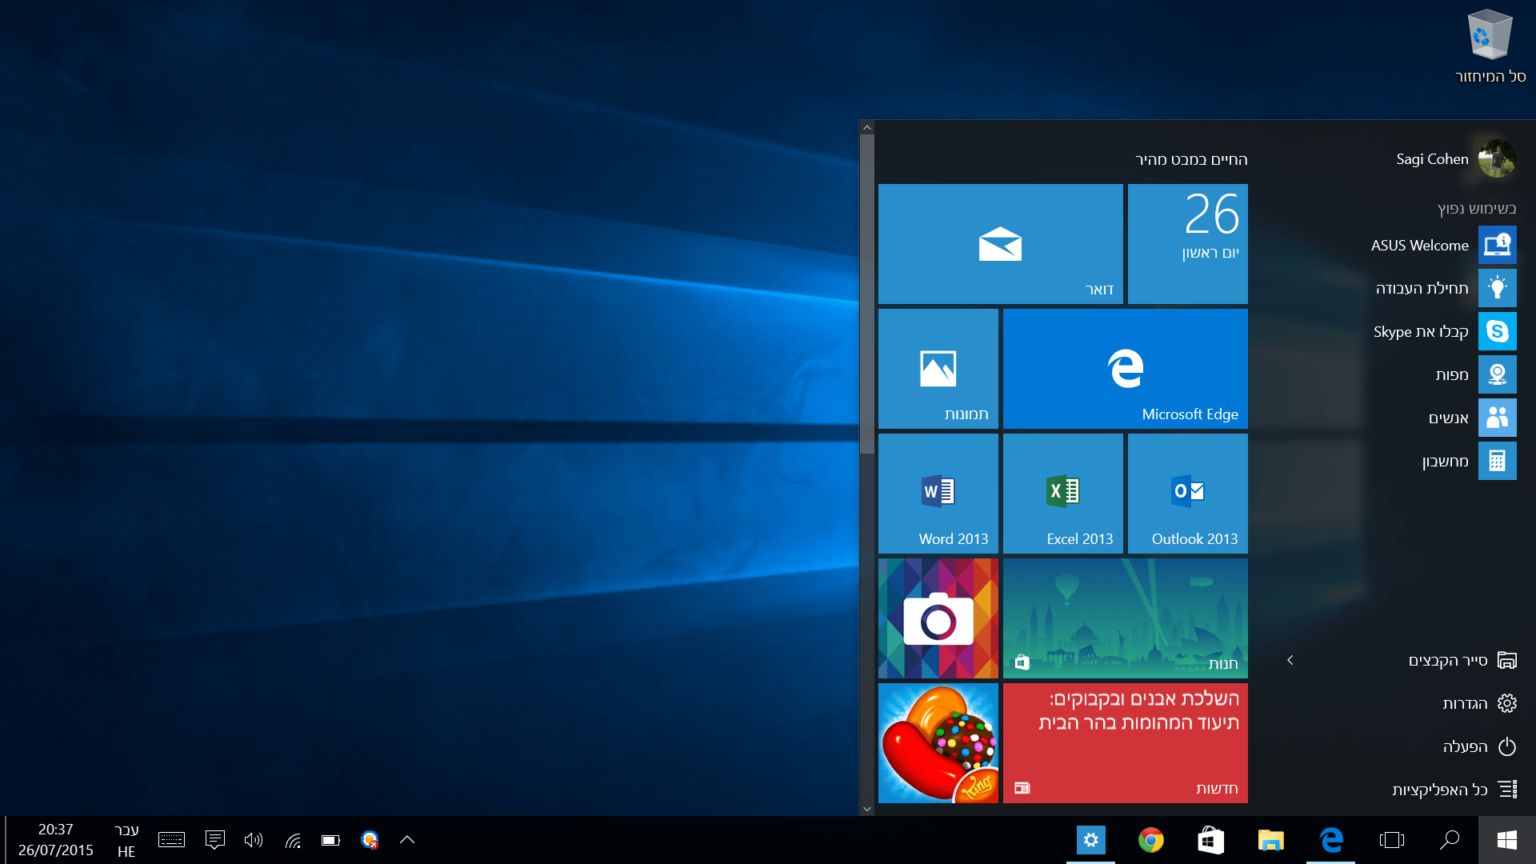The height and width of the screenshot is (864, 1536).
Task: Open the network Wi-Fi tray icon
Action: [293, 840]
